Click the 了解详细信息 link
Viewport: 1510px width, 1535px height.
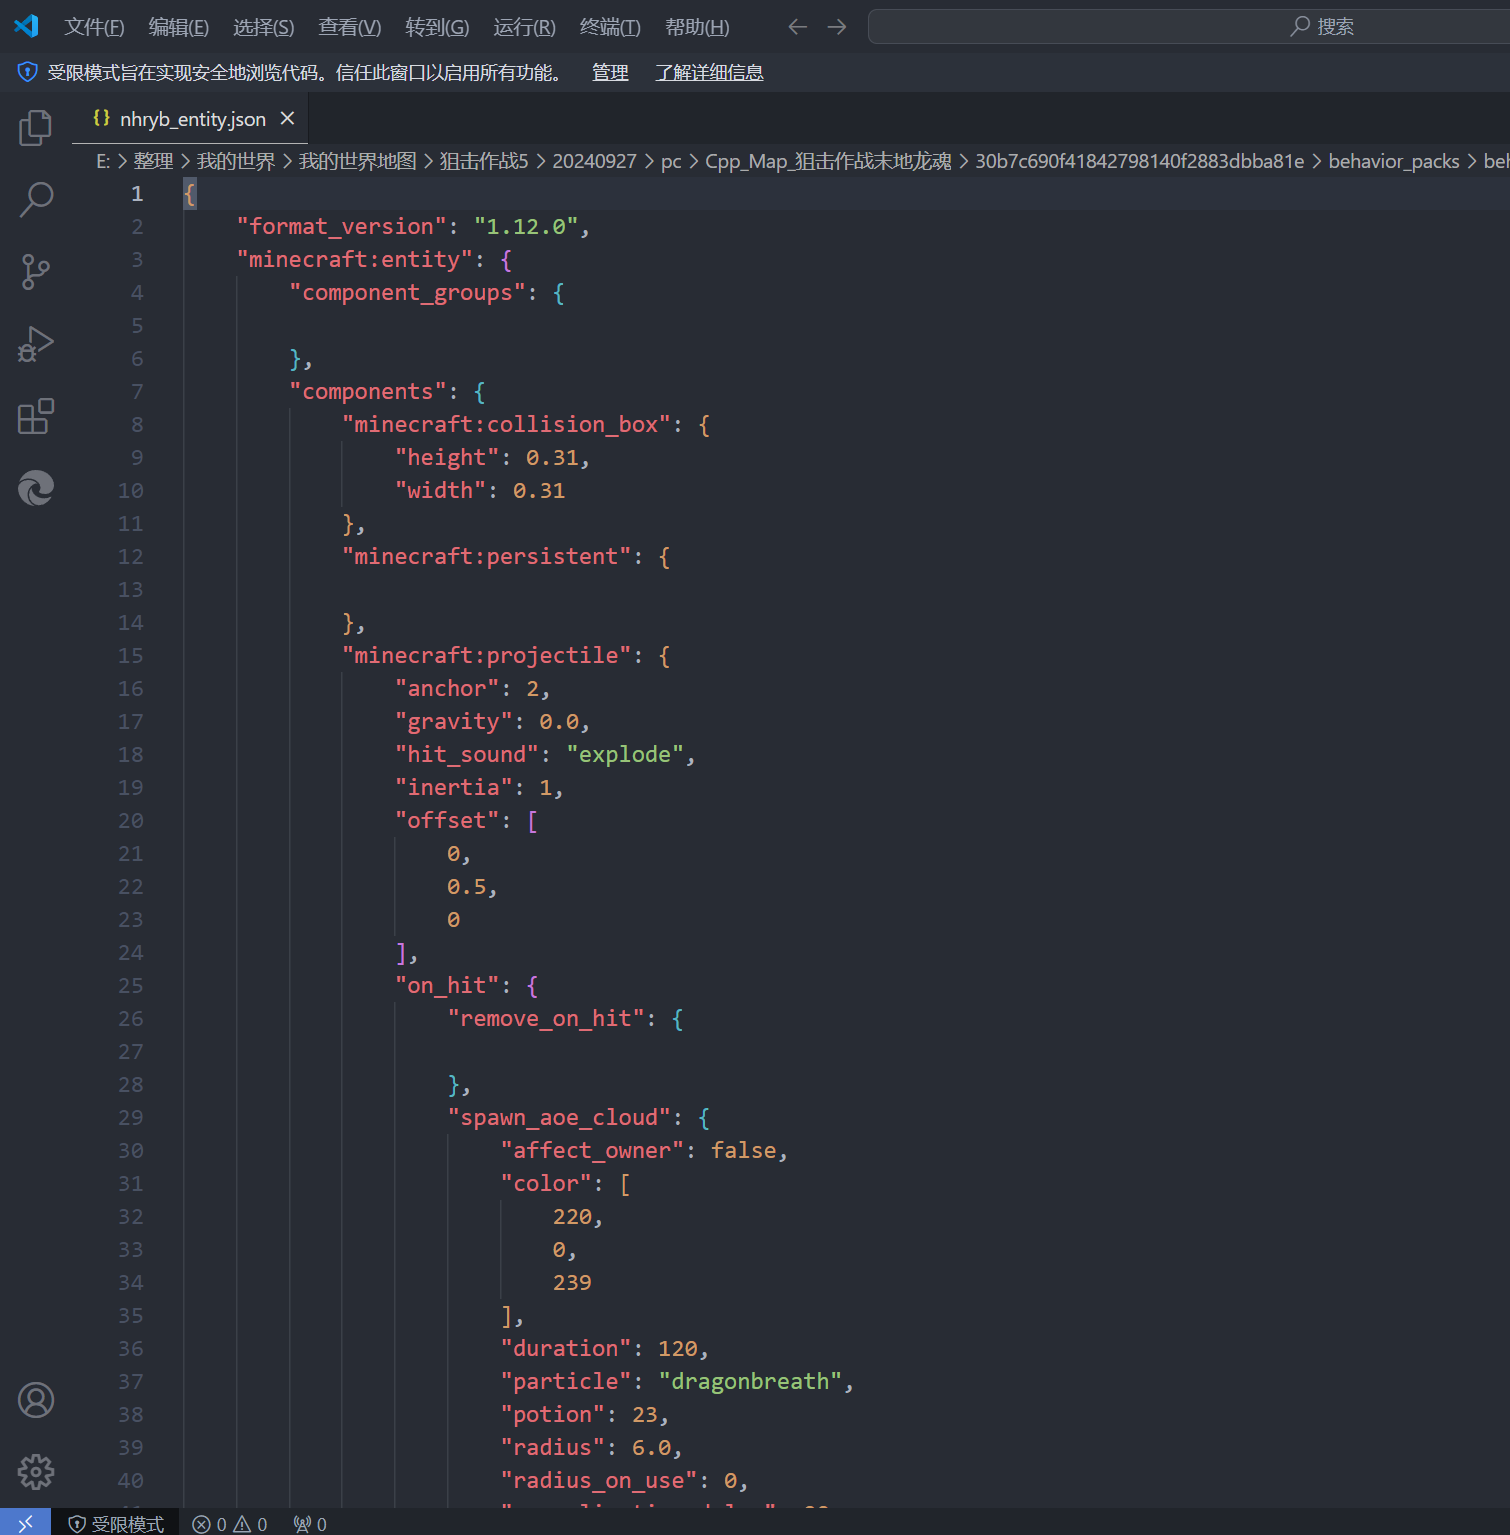coord(709,72)
